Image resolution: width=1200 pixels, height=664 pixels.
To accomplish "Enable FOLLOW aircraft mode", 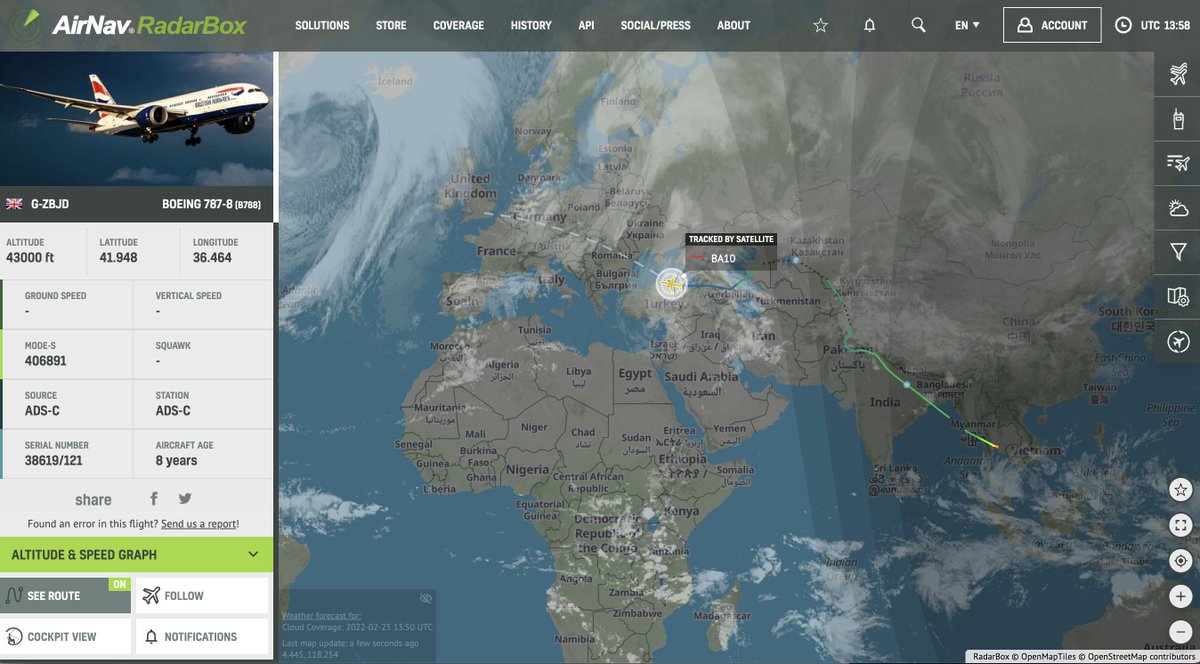I will (202, 595).
